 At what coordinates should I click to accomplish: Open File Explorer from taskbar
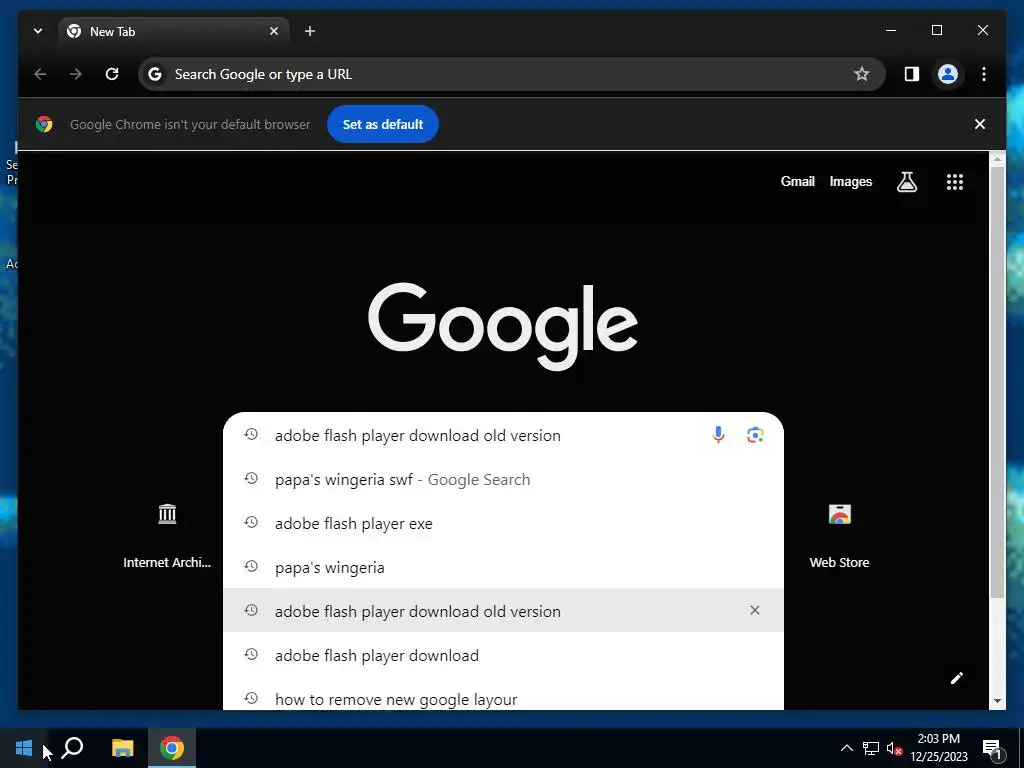tap(122, 748)
